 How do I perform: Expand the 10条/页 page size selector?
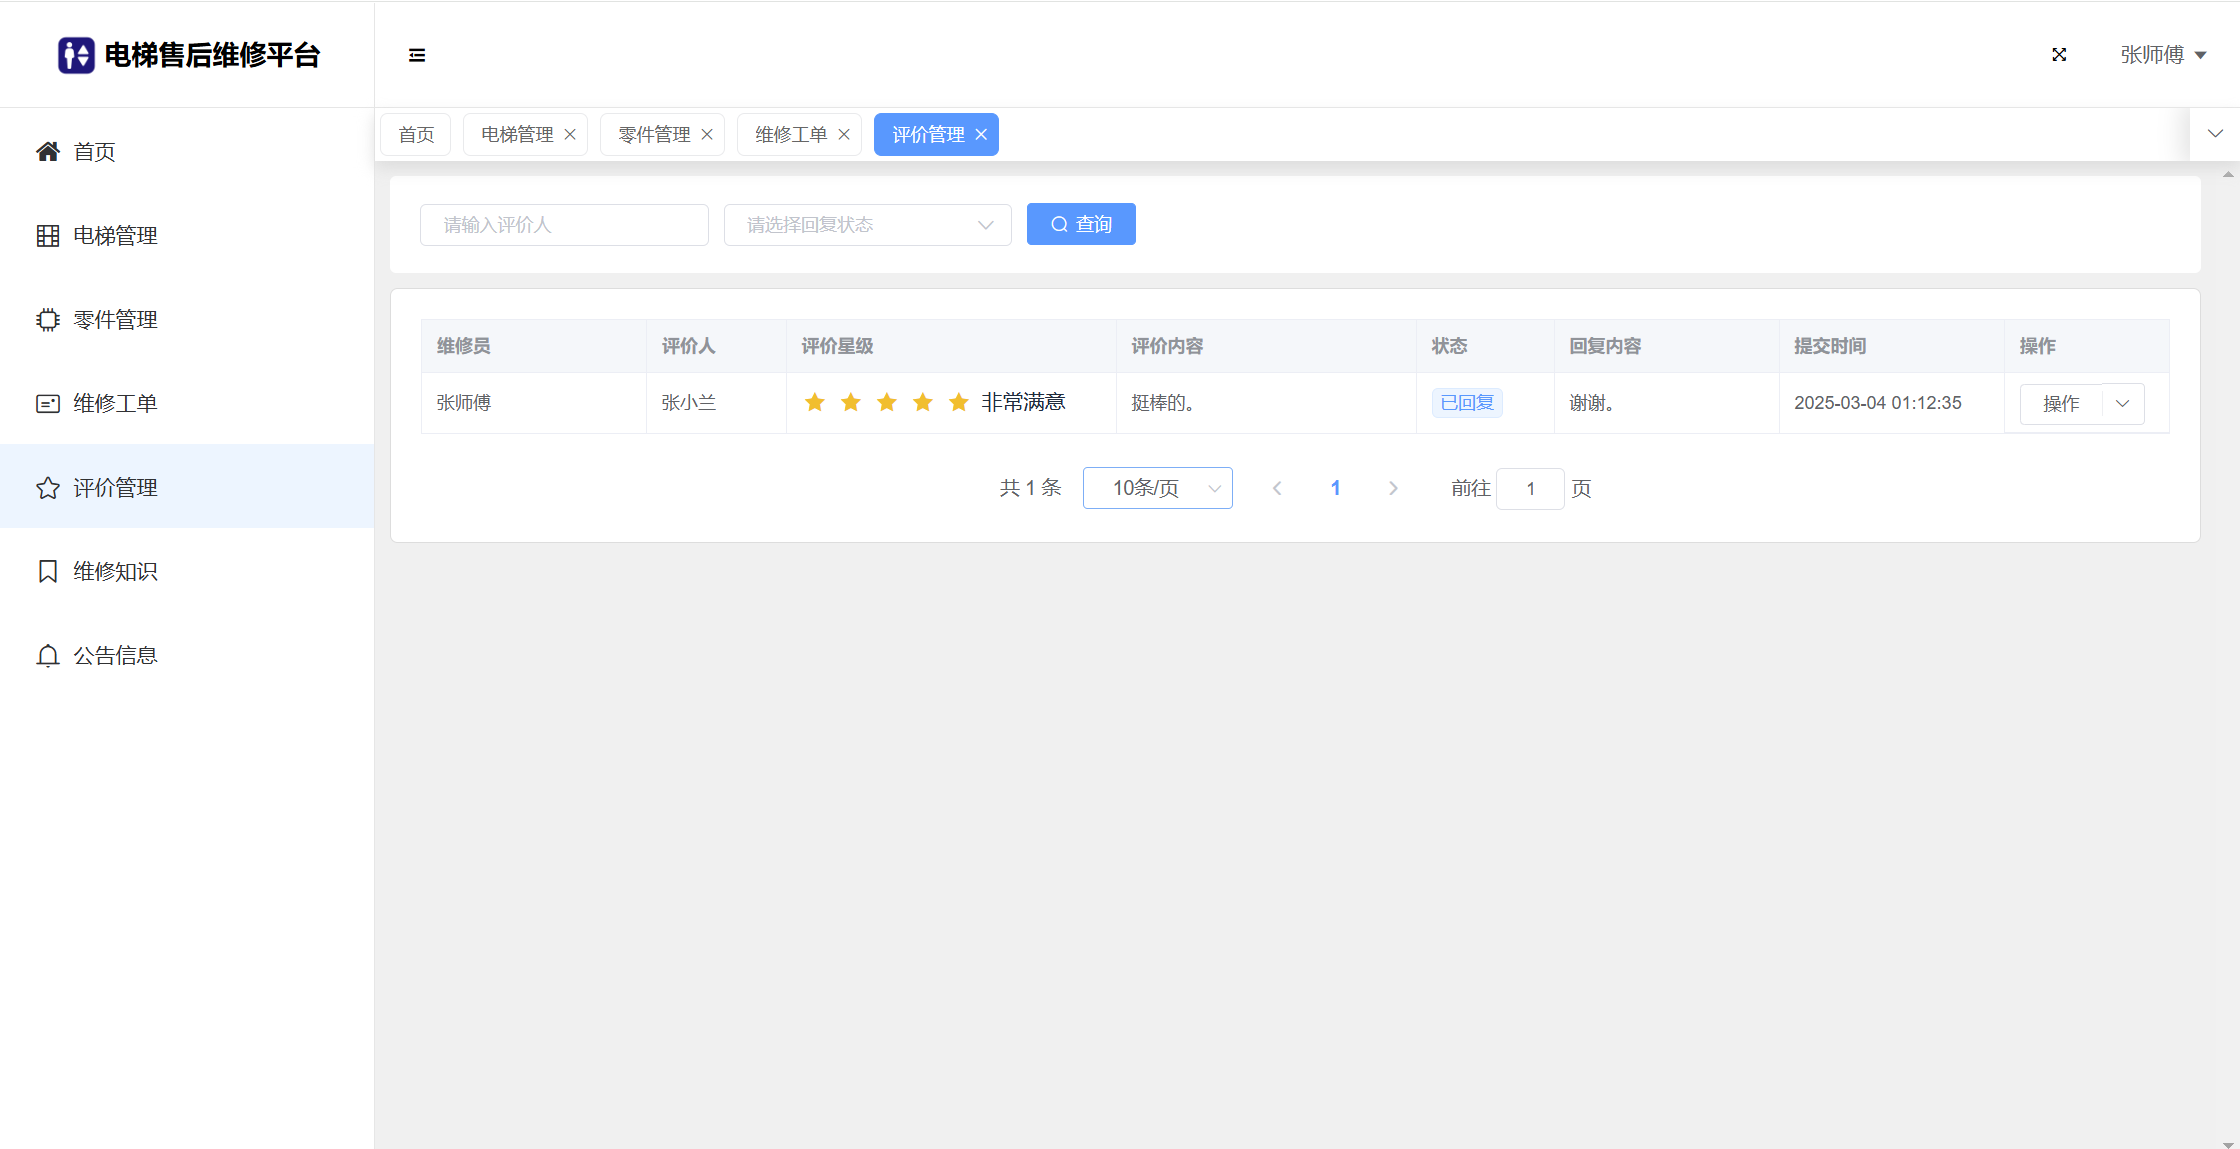pos(1157,488)
